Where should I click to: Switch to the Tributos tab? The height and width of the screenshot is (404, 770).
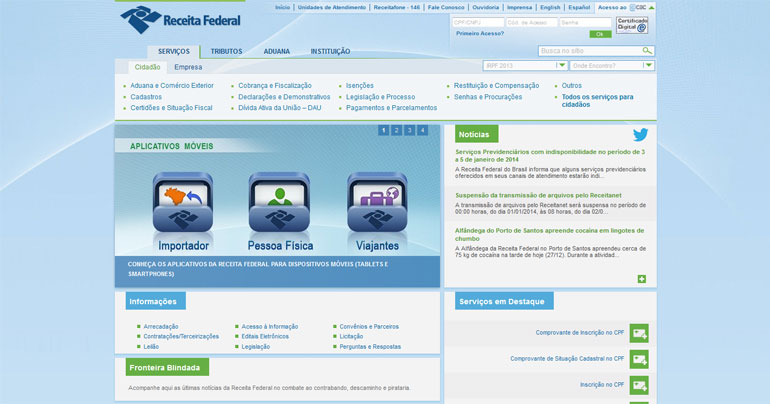[226, 51]
